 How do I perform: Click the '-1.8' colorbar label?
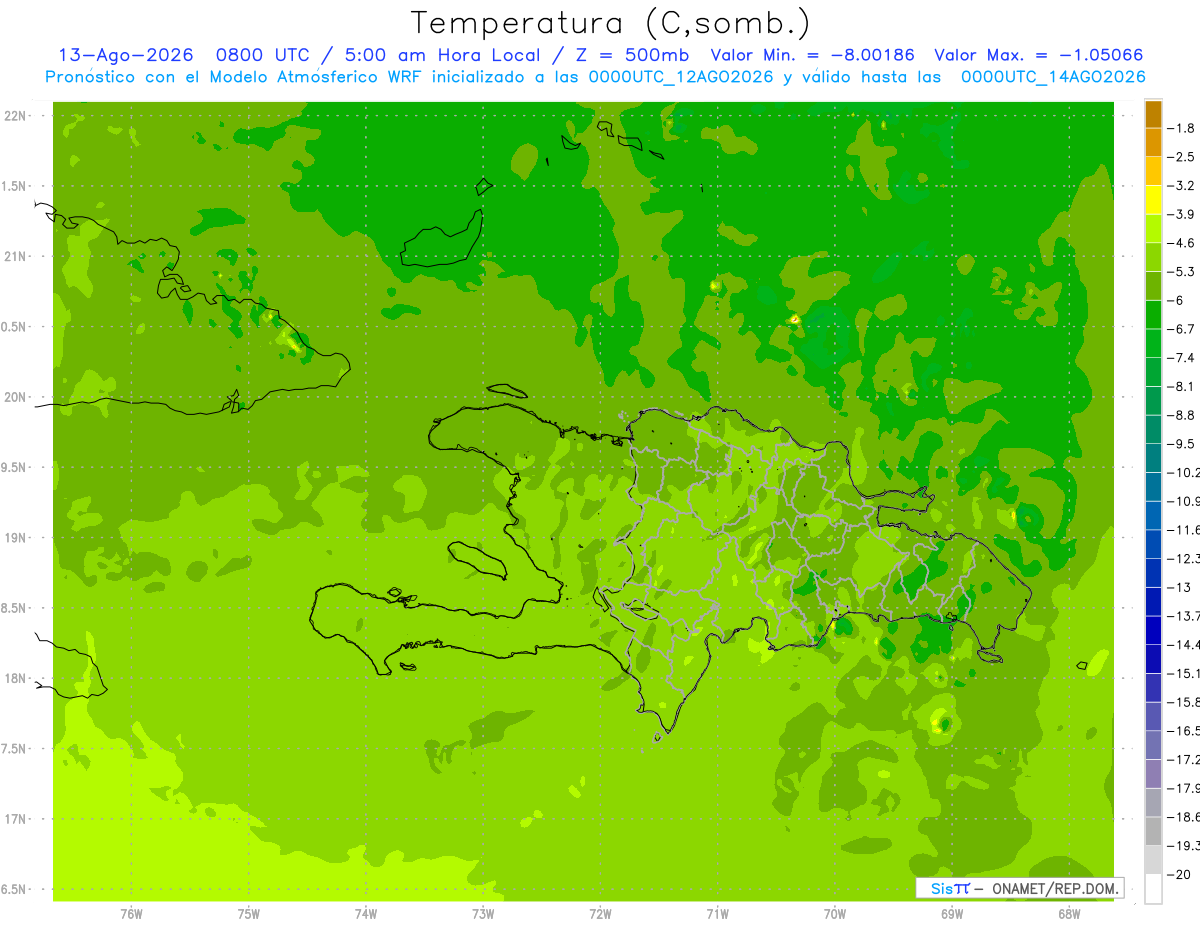tap(1182, 128)
